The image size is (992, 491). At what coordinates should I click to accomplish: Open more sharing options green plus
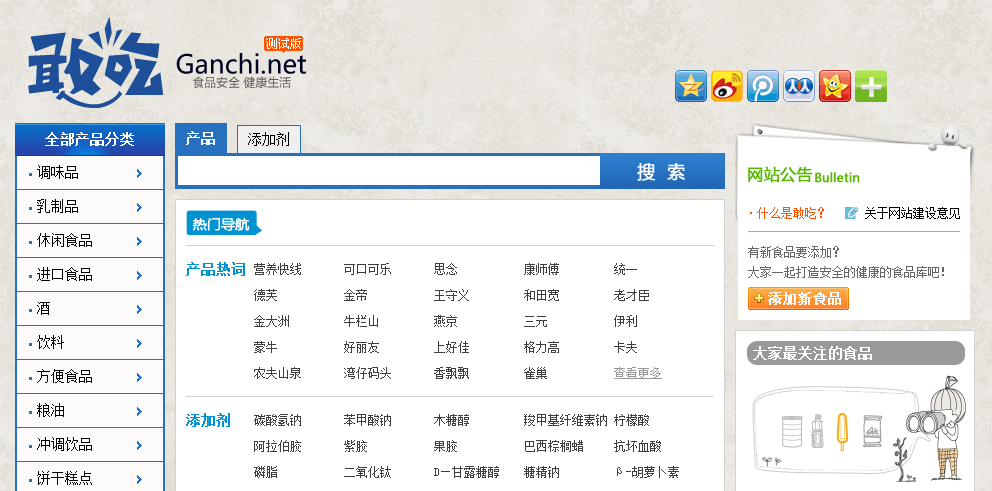tap(871, 86)
